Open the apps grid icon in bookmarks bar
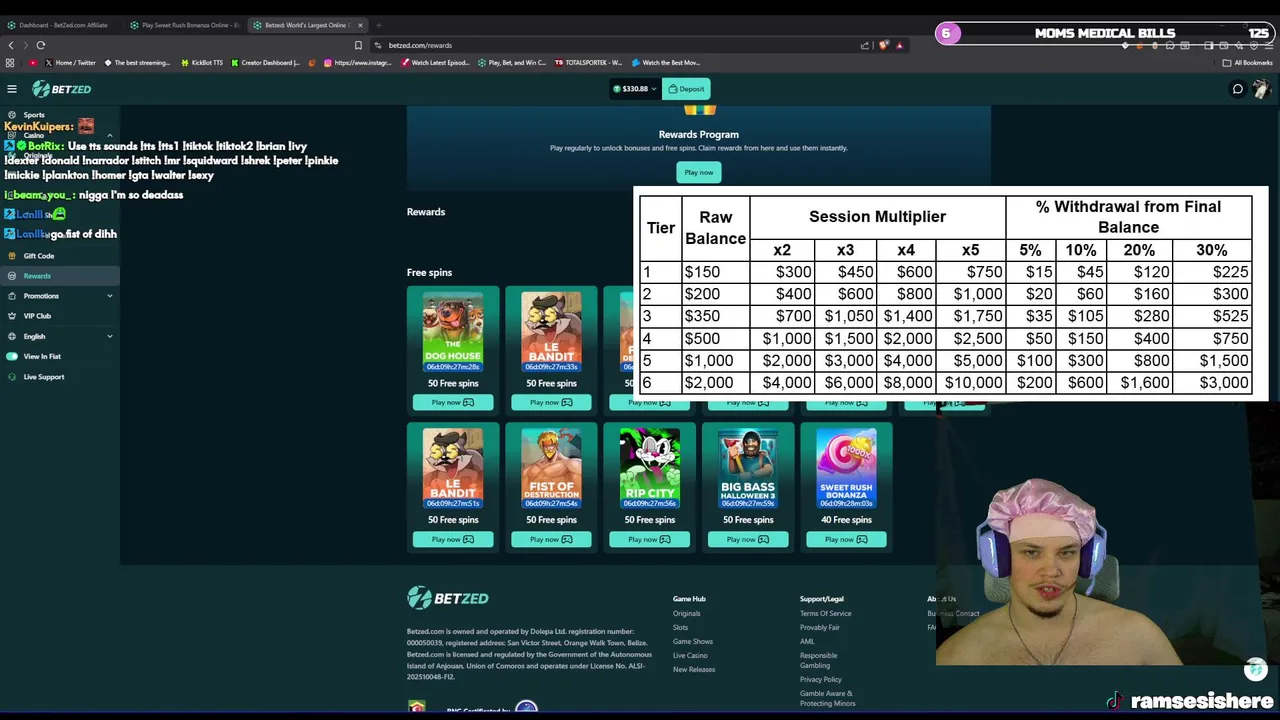This screenshot has width=1280, height=720. [11, 63]
